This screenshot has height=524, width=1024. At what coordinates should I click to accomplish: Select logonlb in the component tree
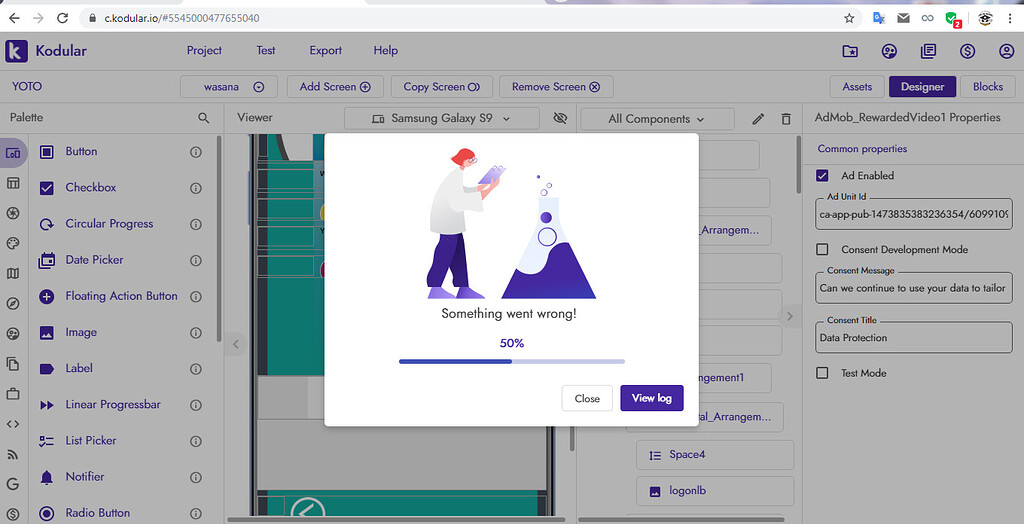(715, 491)
